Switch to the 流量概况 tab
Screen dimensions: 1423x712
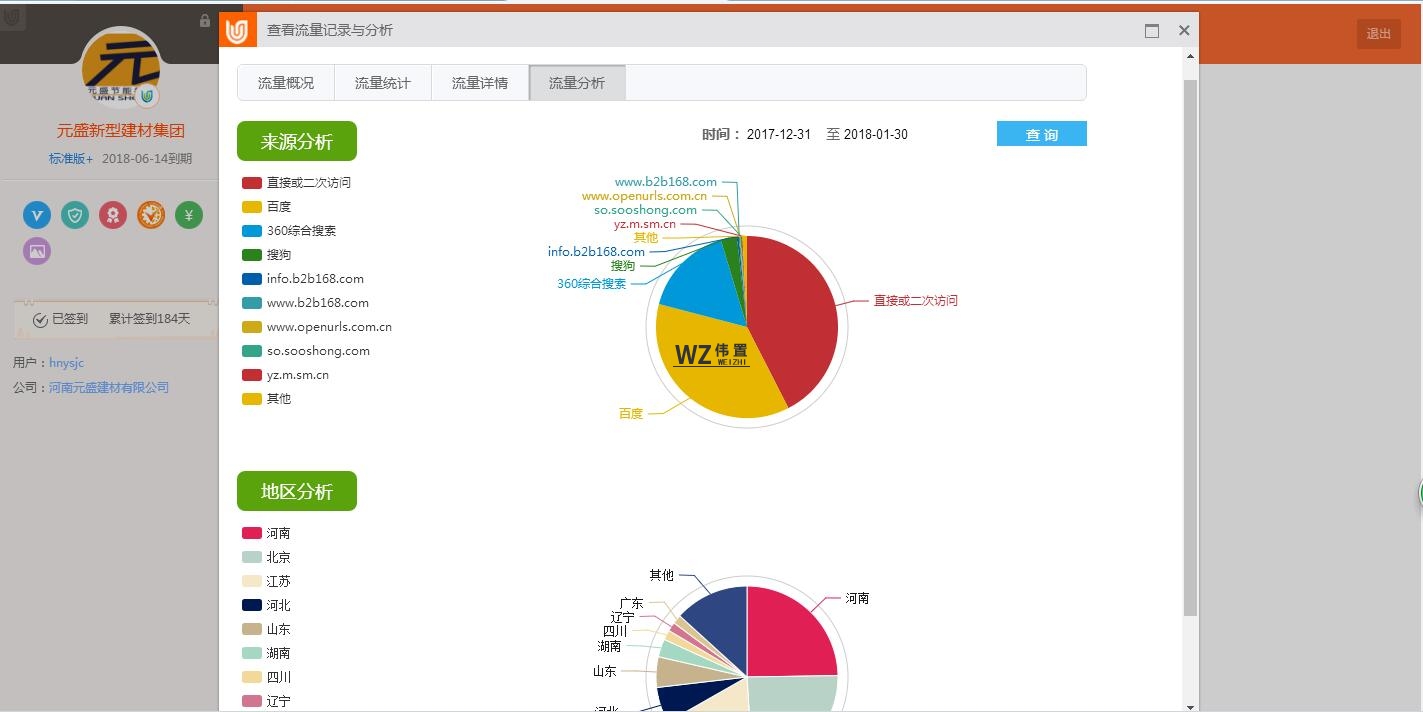tap(286, 83)
